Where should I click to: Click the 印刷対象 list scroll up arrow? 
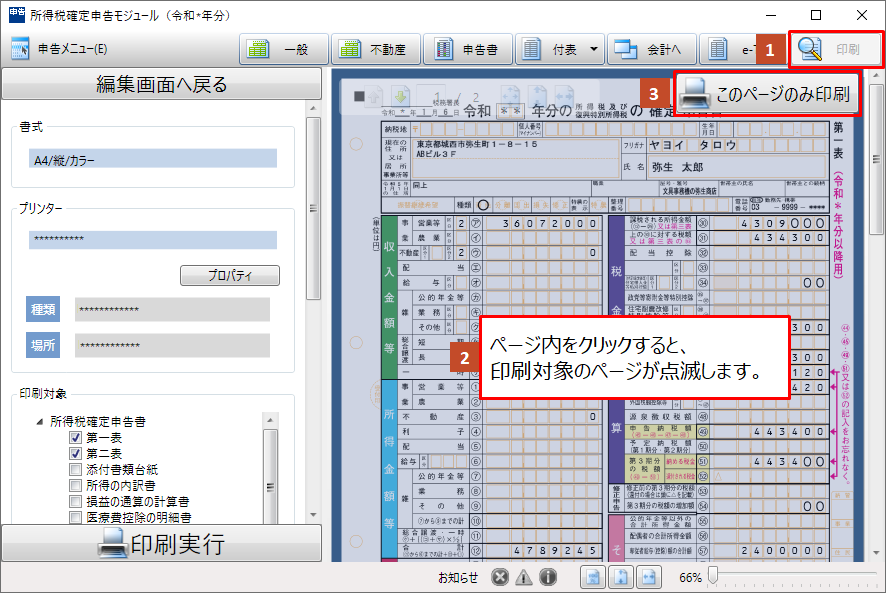click(x=270, y=420)
